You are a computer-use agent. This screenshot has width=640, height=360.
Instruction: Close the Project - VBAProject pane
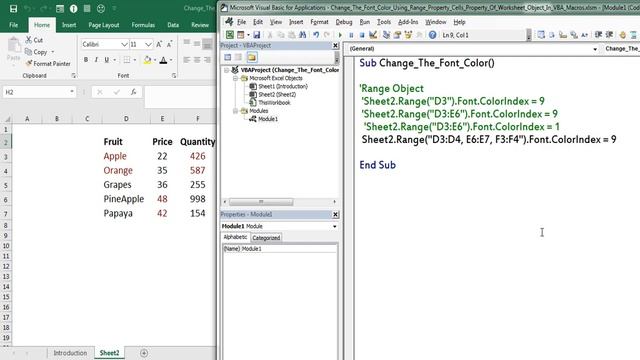pos(335,45)
